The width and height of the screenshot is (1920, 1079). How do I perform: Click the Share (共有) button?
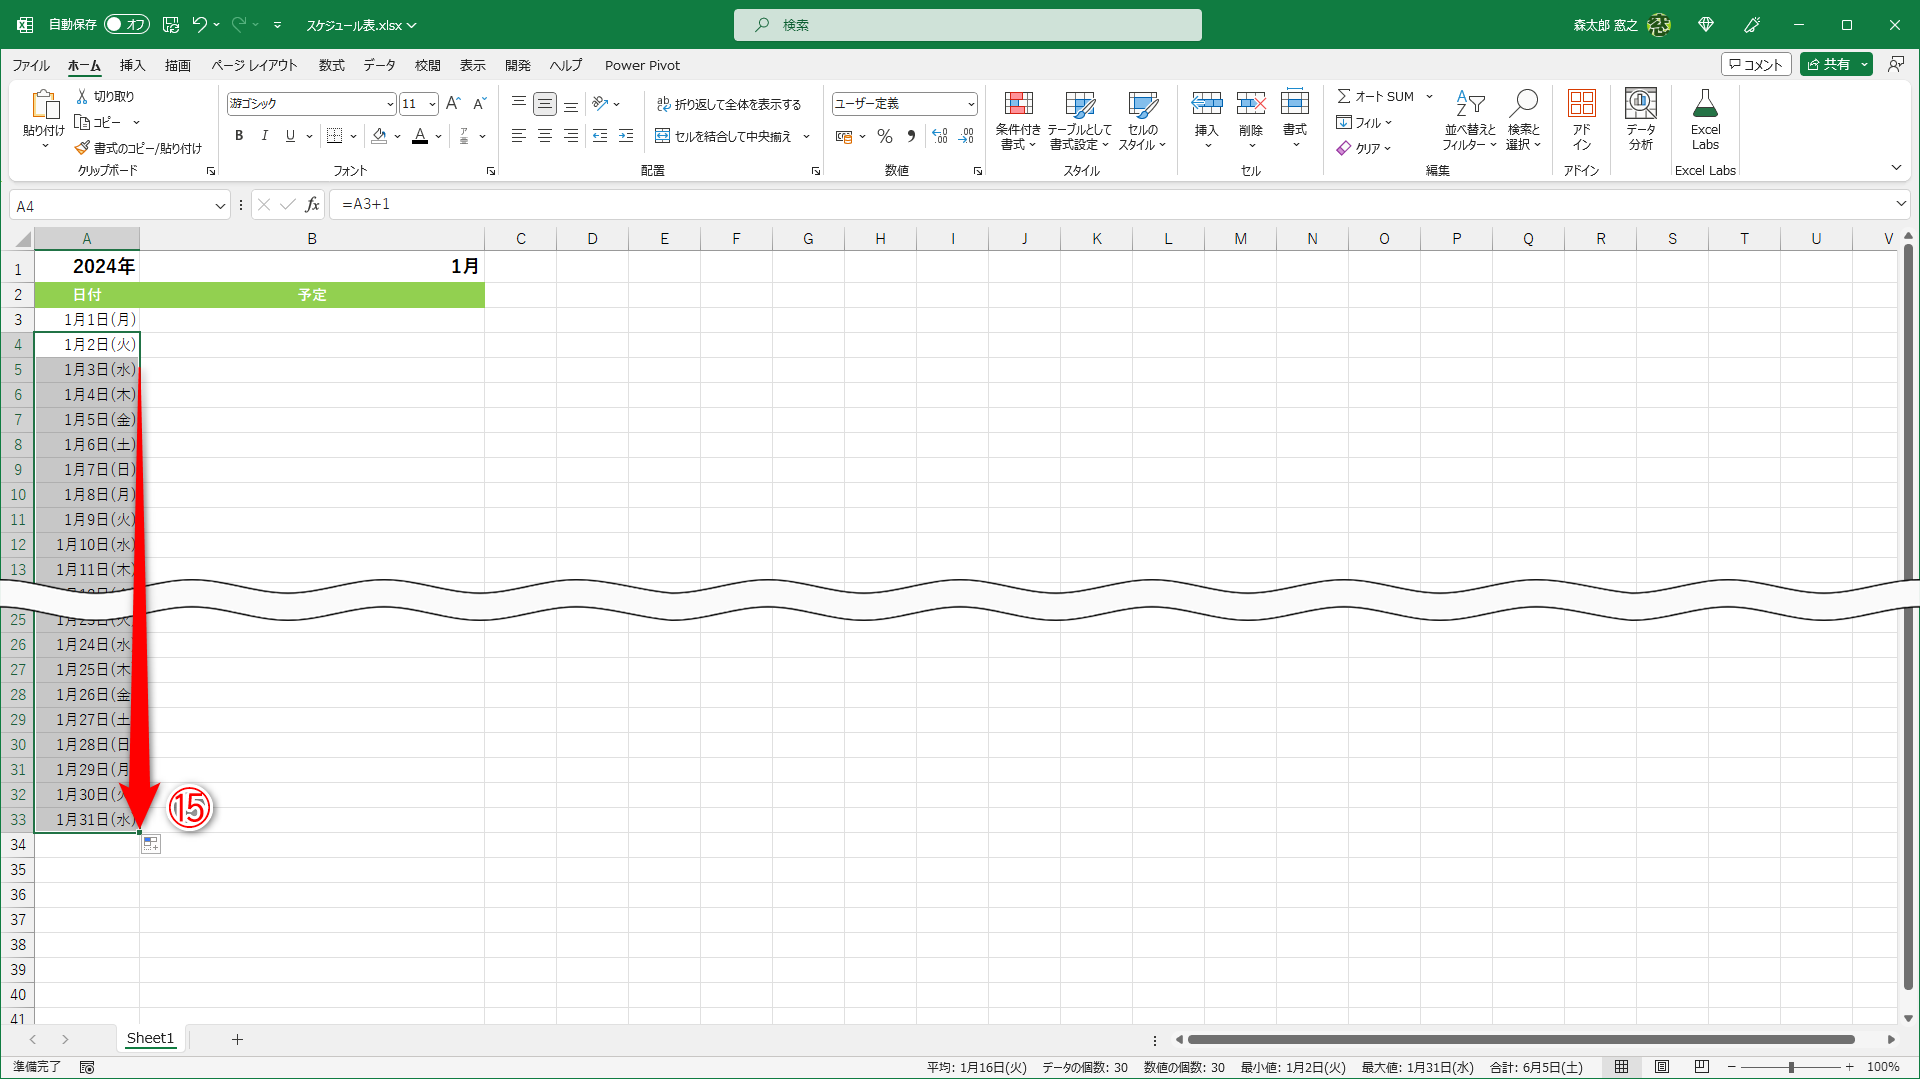pyautogui.click(x=1828, y=65)
